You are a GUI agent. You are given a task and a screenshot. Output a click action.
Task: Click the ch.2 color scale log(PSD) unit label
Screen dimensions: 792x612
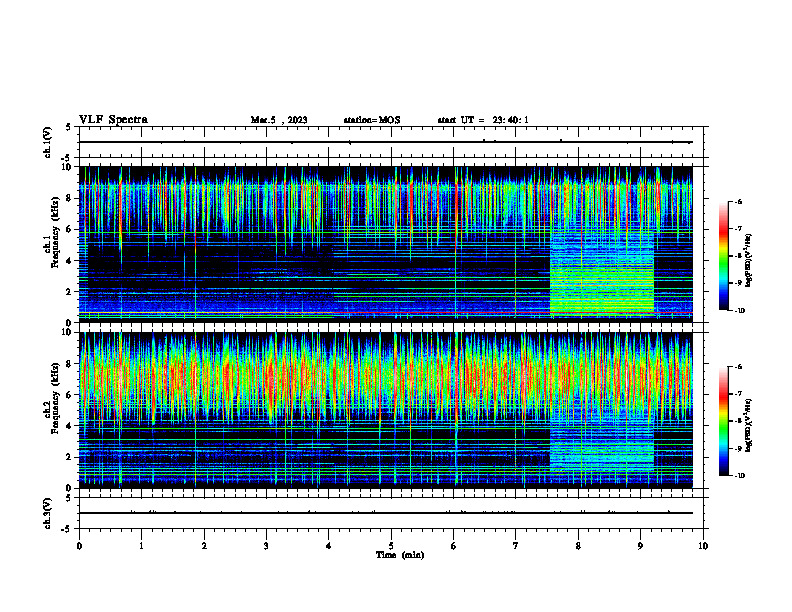tap(749, 425)
